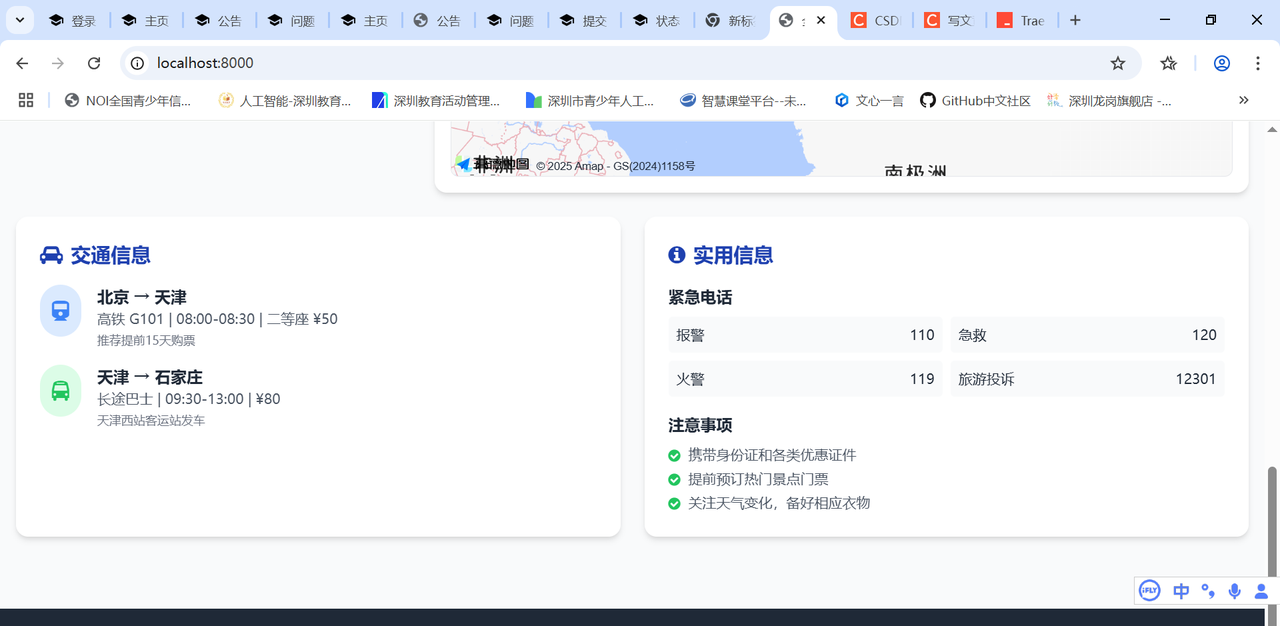
Task: Open the 文心一言 bookmark
Action: pos(868,100)
